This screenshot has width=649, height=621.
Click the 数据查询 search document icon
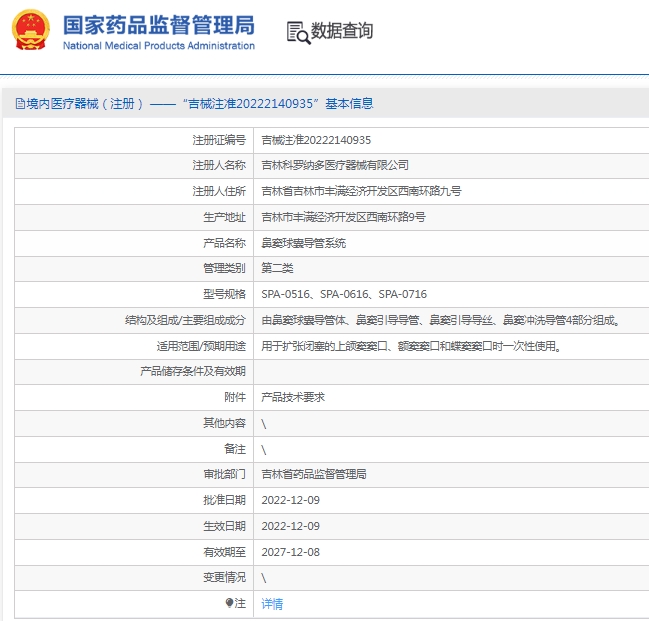[298, 33]
